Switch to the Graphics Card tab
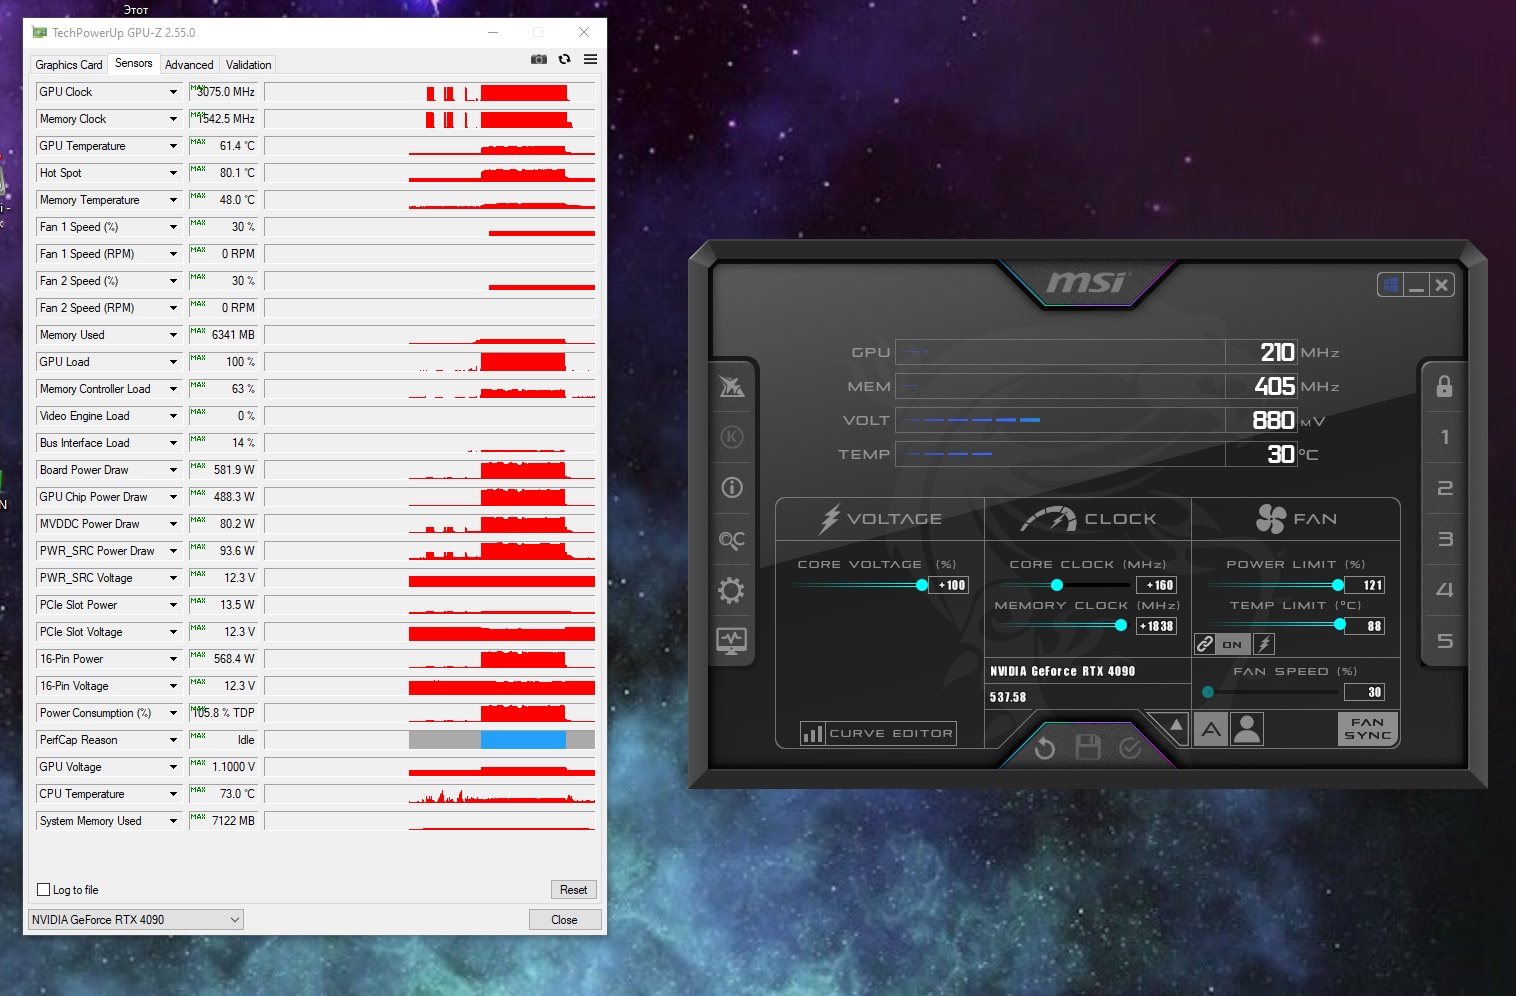This screenshot has width=1516, height=996. 69,65
